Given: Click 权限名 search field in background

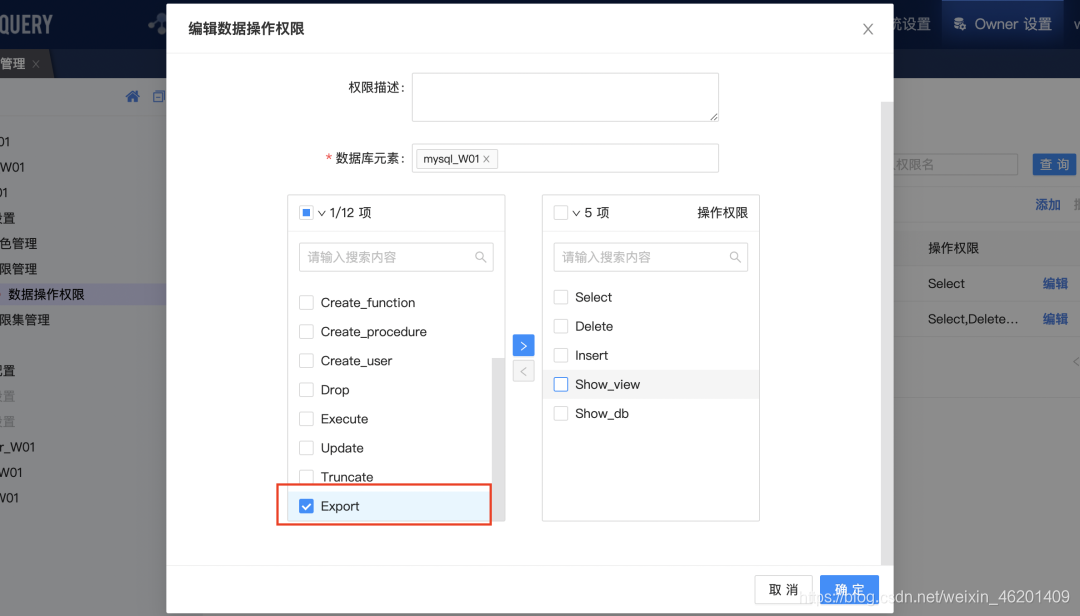Looking at the screenshot, I should point(955,165).
